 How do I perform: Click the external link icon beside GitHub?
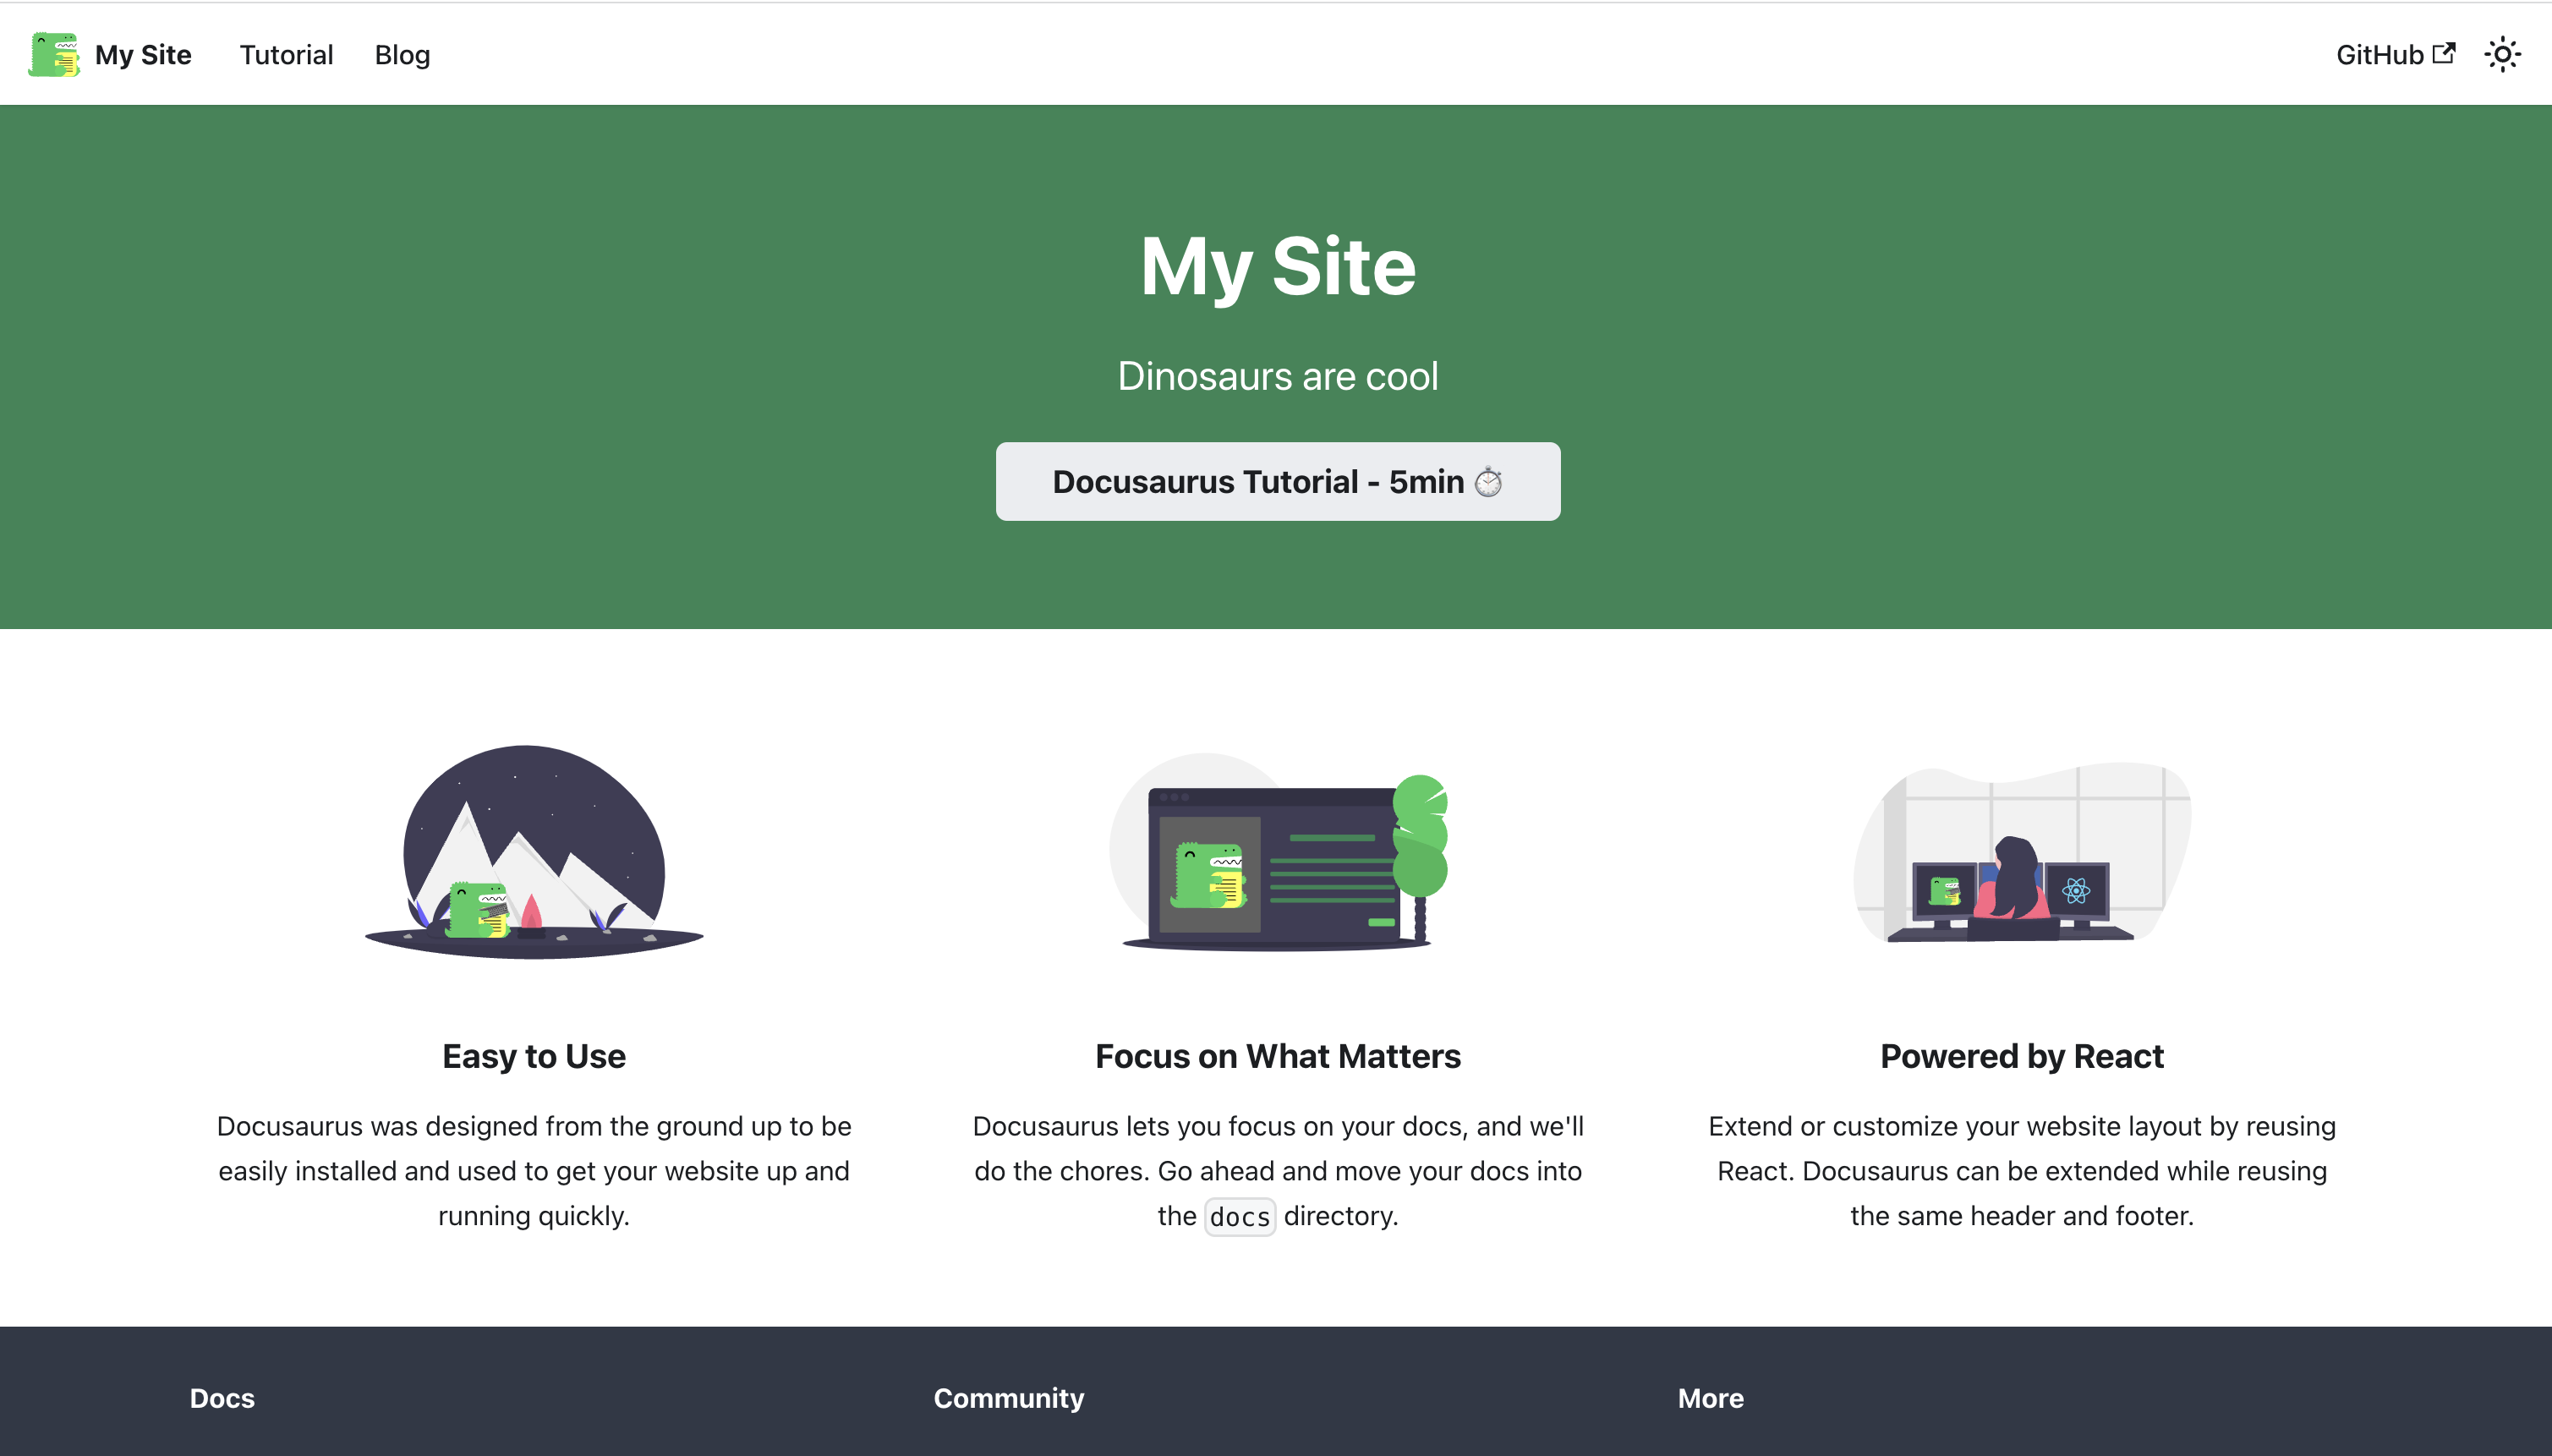point(2444,53)
